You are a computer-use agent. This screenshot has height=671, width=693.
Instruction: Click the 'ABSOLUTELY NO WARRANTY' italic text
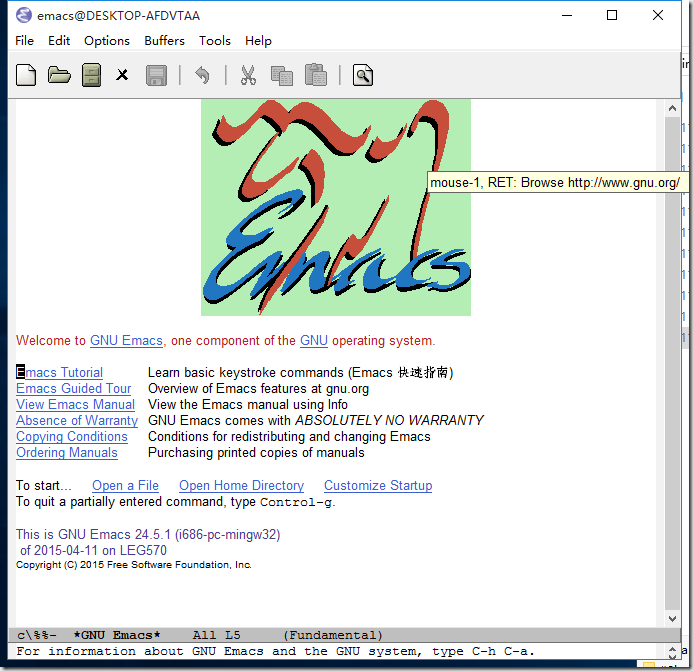[x=389, y=420]
